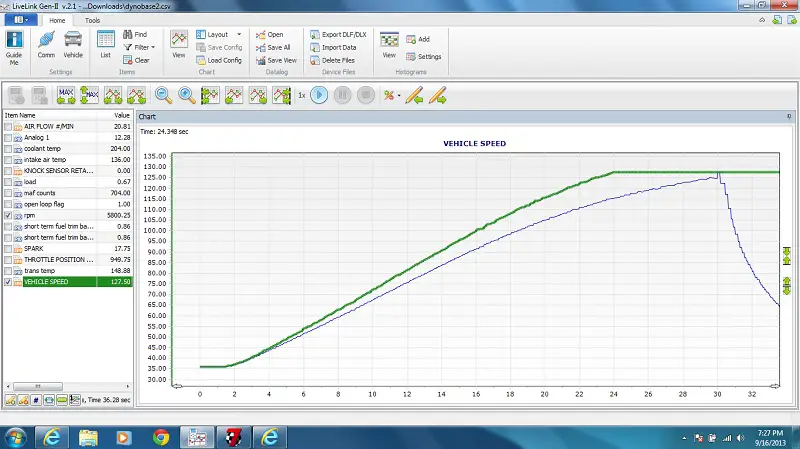The height and width of the screenshot is (449, 800).
Task: Click the Histograms View icon
Action: point(389,45)
